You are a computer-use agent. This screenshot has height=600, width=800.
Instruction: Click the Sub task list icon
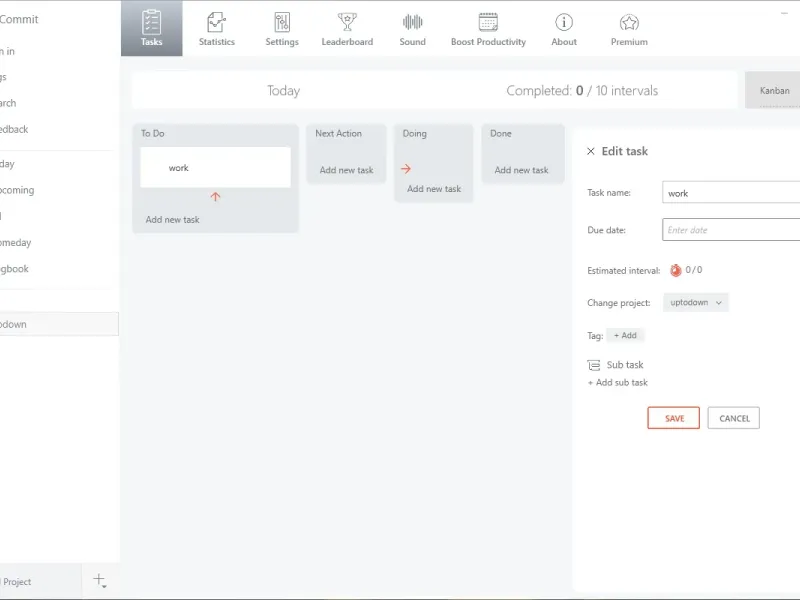tap(593, 365)
